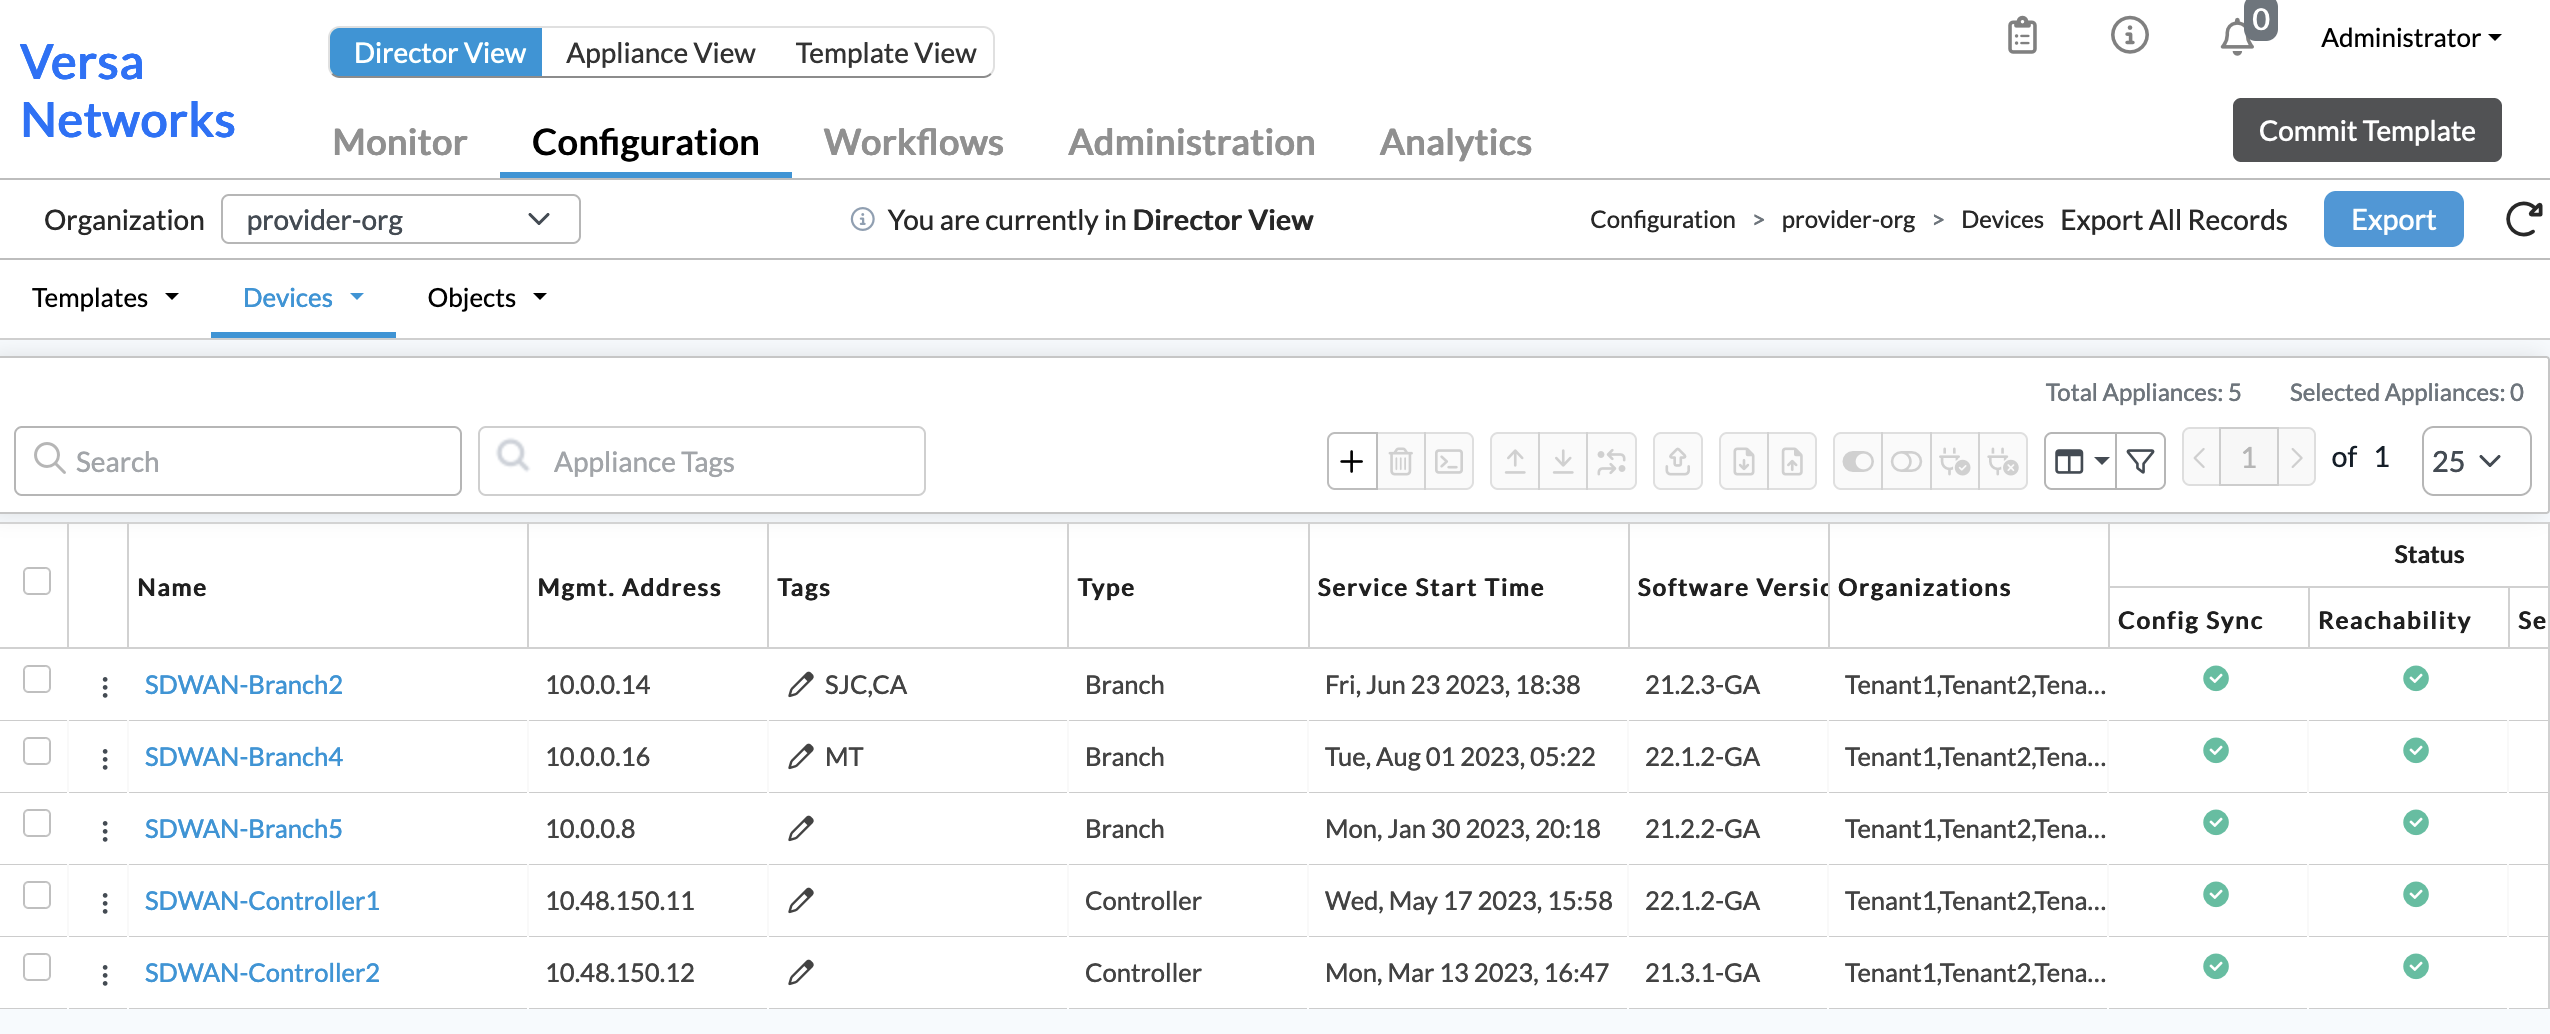Check the SDWAN-Branch4 row checkbox
This screenshot has height=1034, width=2550.
coord(37,751)
